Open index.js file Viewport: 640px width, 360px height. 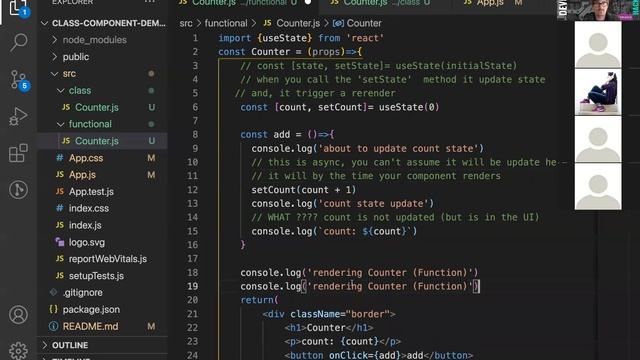coord(85,225)
